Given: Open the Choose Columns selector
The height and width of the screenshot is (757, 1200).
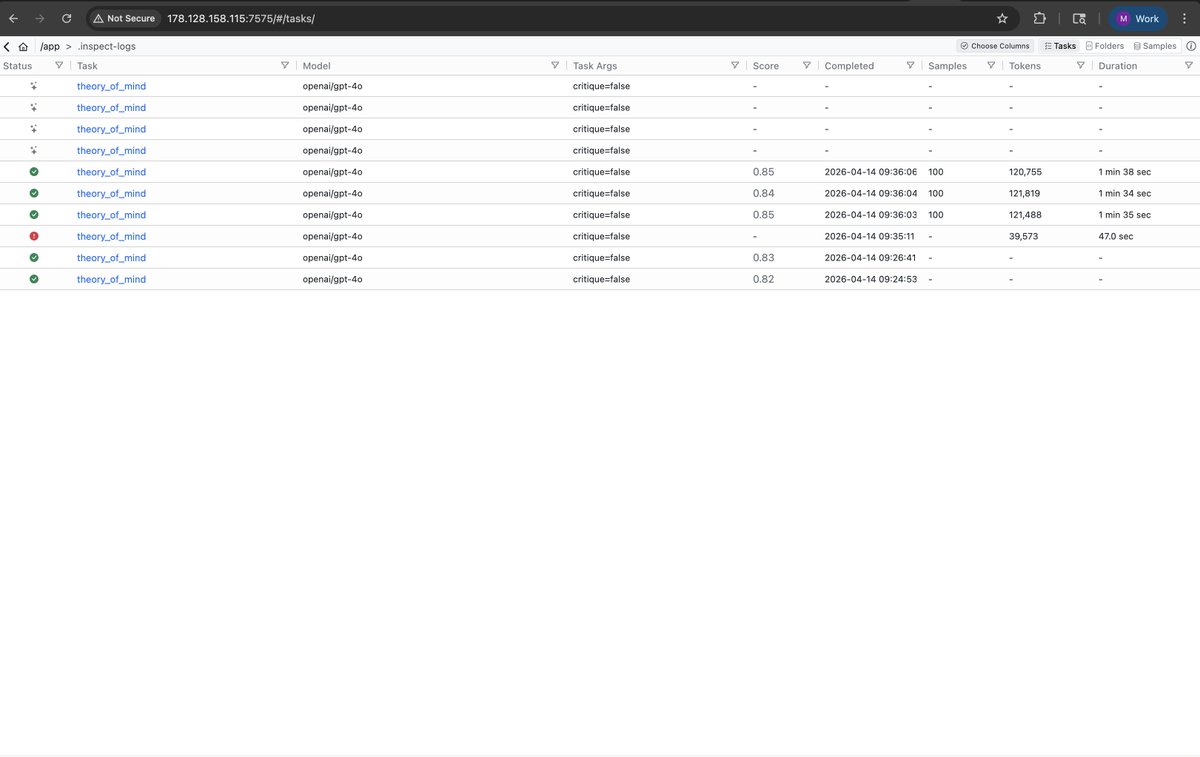Looking at the screenshot, I should (995, 46).
